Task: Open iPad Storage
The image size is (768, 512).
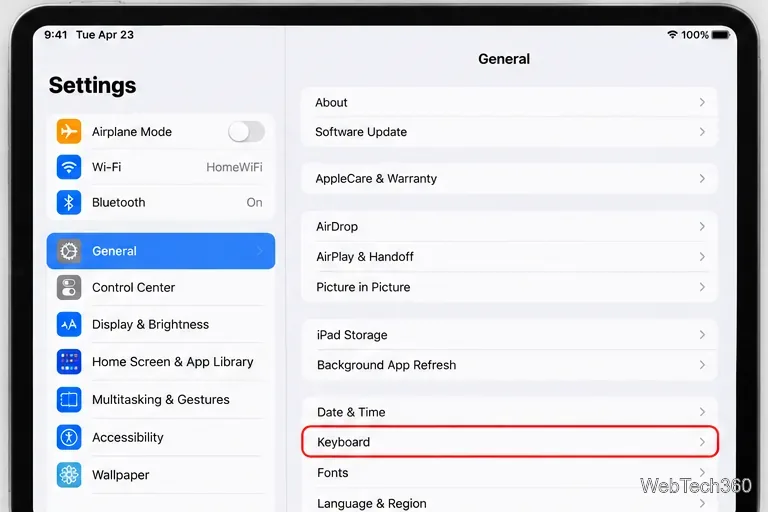Action: (509, 335)
